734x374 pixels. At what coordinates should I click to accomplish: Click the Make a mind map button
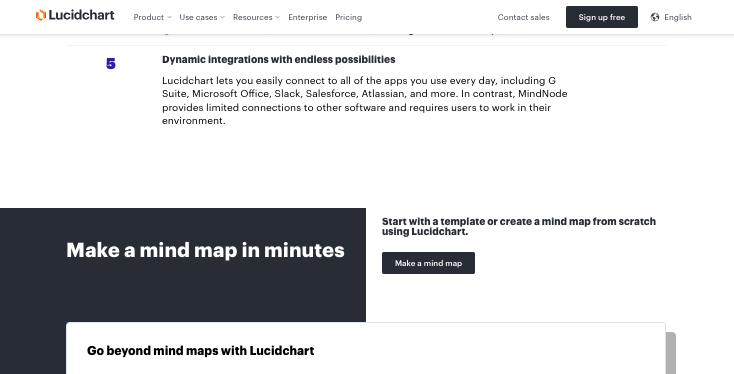428,263
